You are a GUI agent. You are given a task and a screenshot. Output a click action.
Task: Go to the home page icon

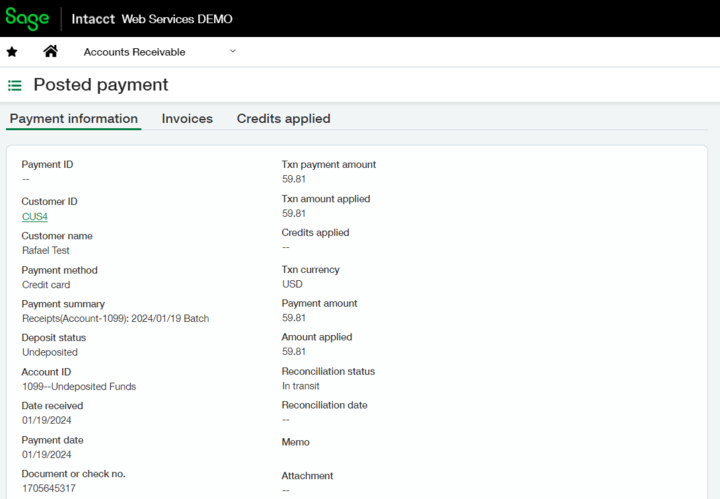(50, 52)
